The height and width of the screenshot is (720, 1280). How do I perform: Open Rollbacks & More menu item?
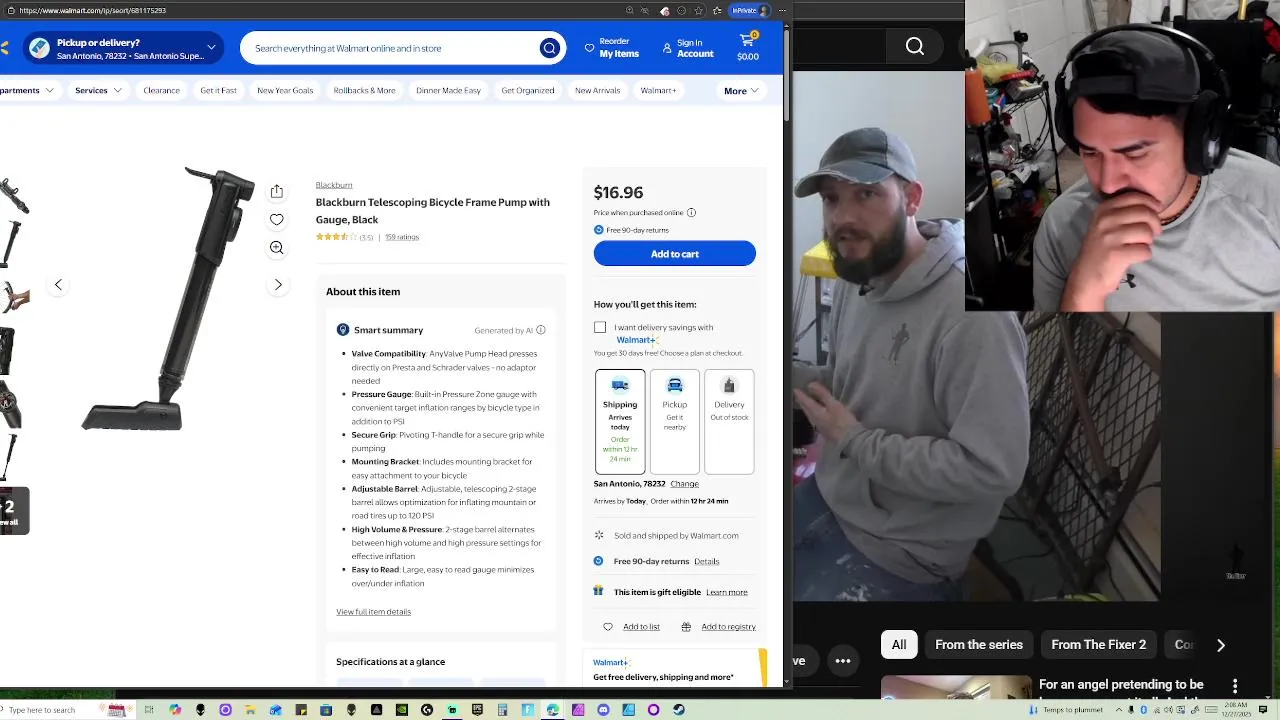364,90
